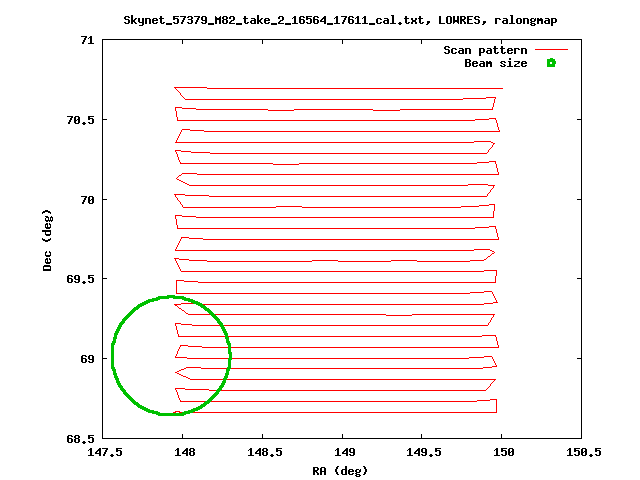This screenshot has height=480, width=640.
Task: Click the 'Beam size' legend label
Action: [x=496, y=63]
